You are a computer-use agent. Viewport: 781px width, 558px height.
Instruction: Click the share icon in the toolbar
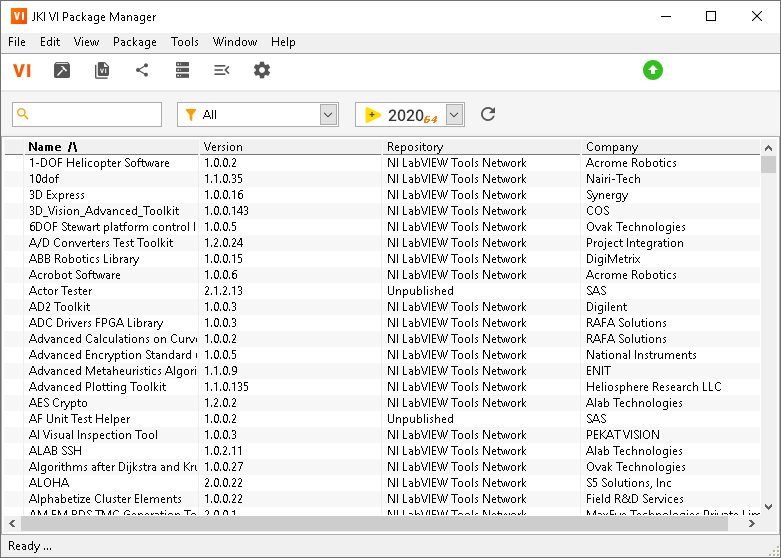142,70
